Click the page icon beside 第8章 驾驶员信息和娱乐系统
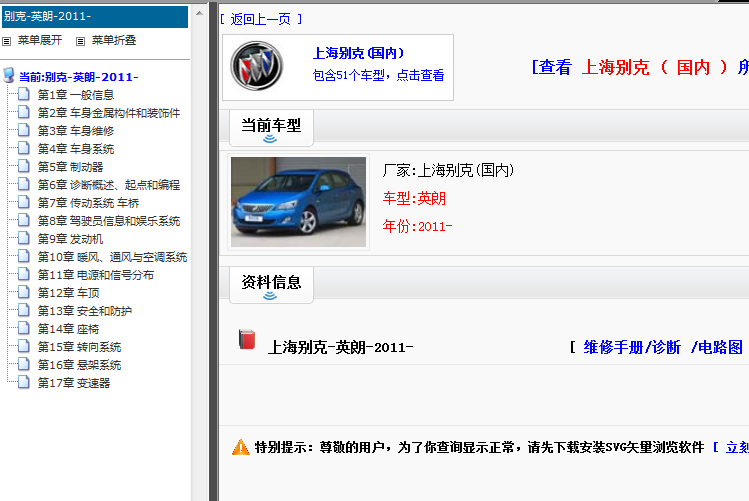The width and height of the screenshot is (749, 501). pyautogui.click(x=23, y=220)
